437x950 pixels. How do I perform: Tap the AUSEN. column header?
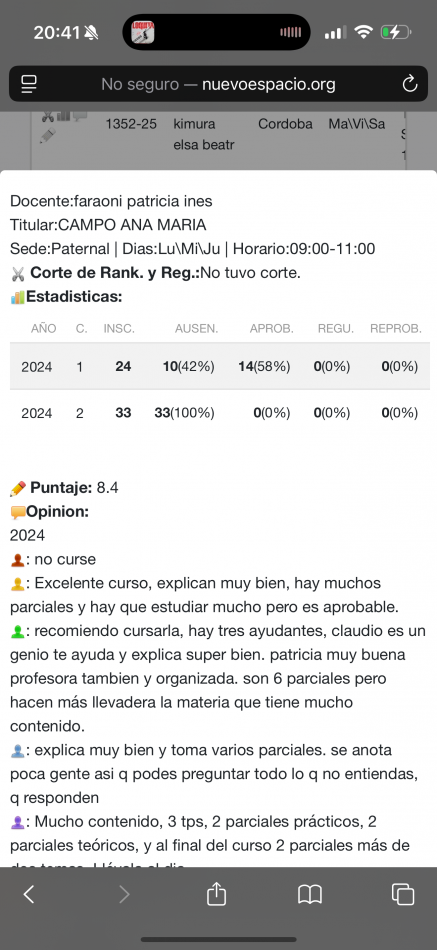point(196,328)
